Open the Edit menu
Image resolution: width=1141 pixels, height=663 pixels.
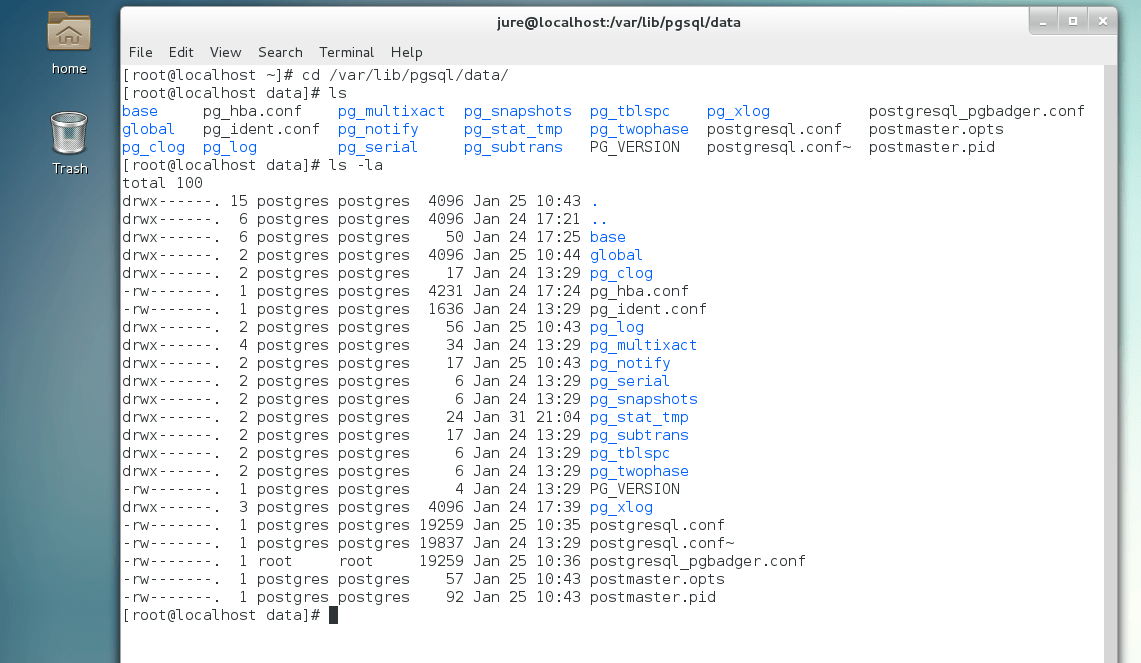click(181, 52)
